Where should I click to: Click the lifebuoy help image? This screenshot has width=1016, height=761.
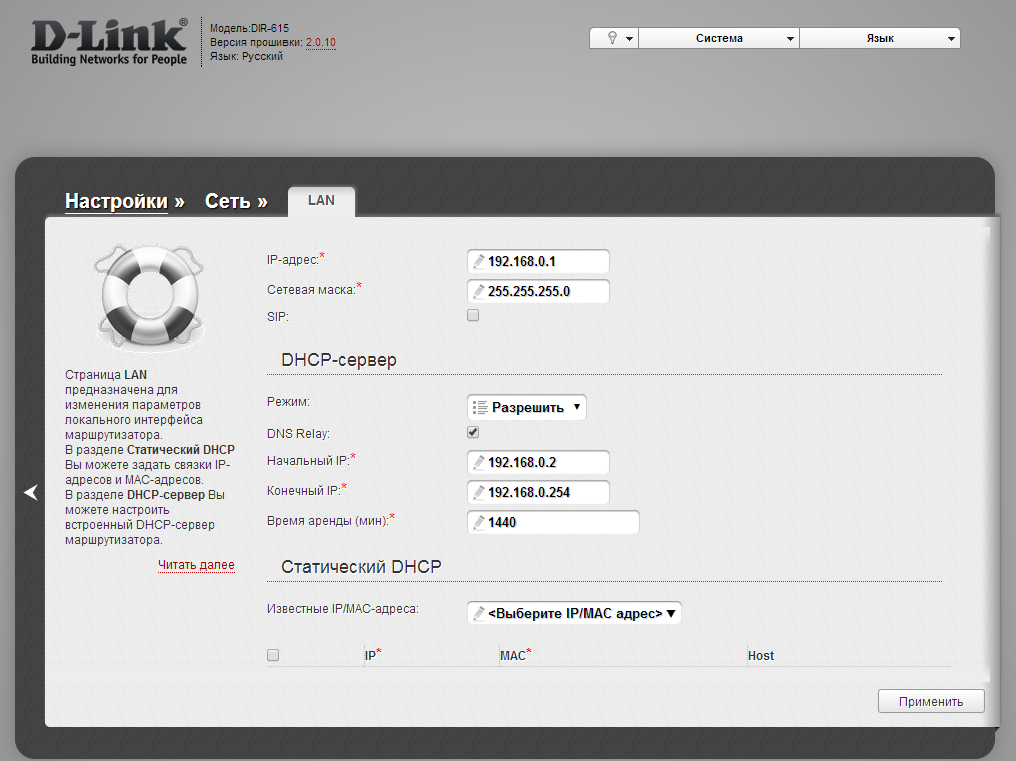tap(147, 294)
